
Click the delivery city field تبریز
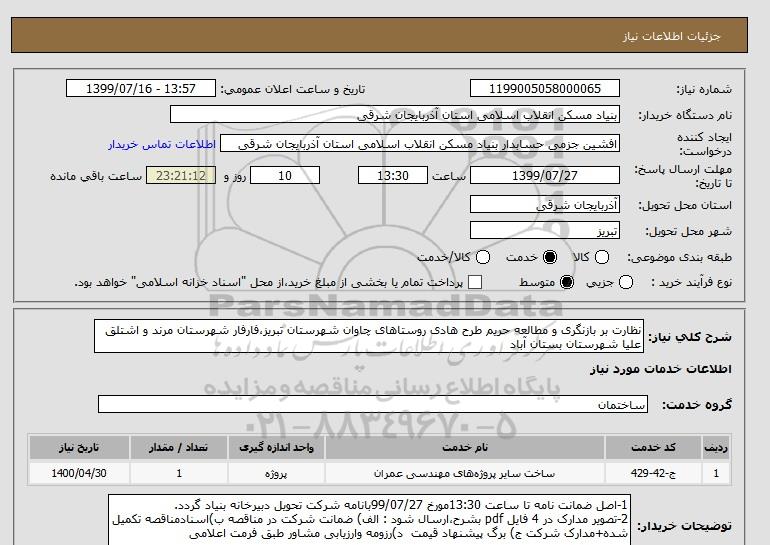pos(545,230)
